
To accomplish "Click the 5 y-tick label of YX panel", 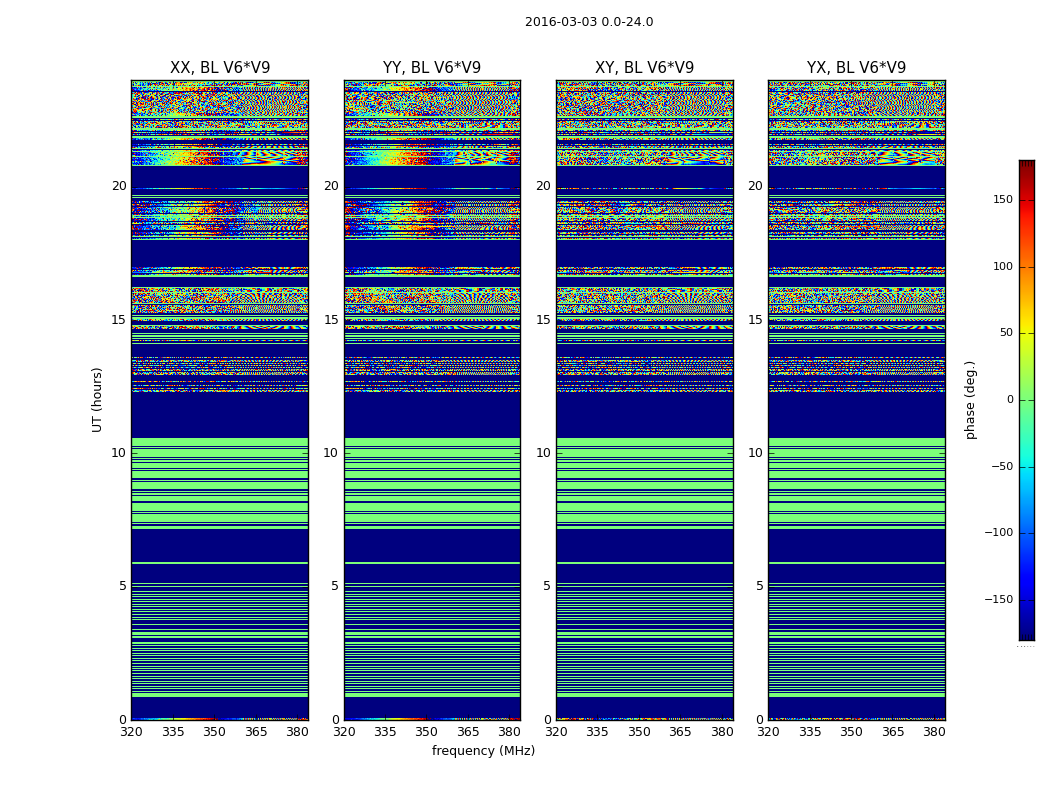I will [759, 586].
